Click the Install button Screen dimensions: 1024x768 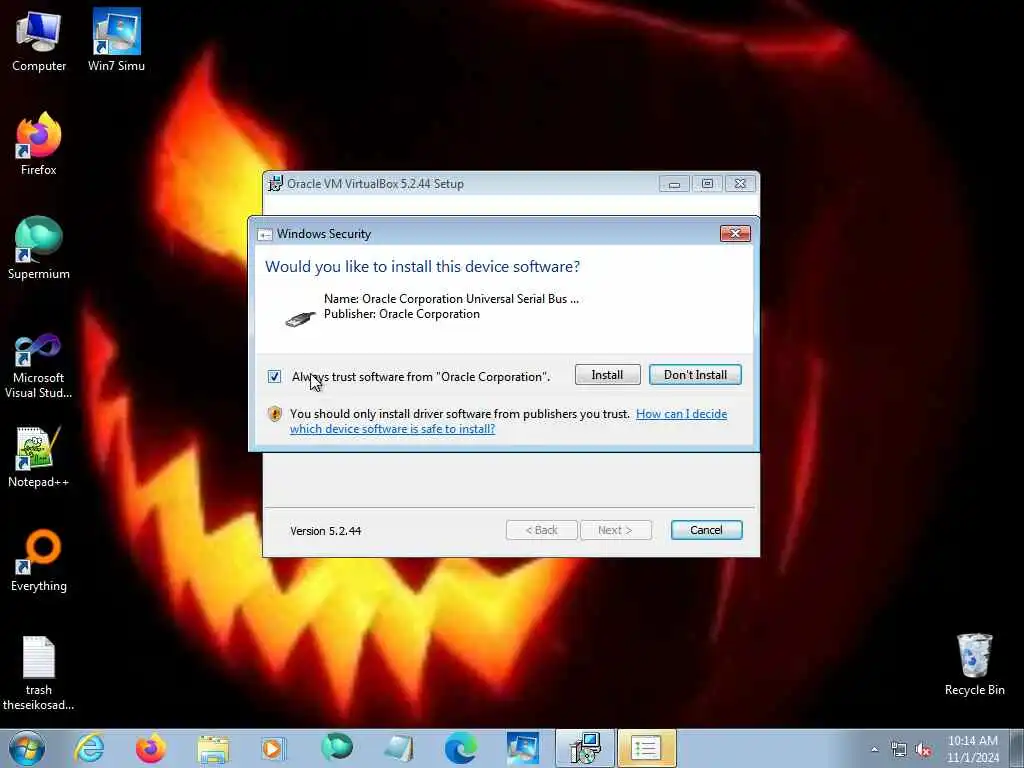(607, 375)
